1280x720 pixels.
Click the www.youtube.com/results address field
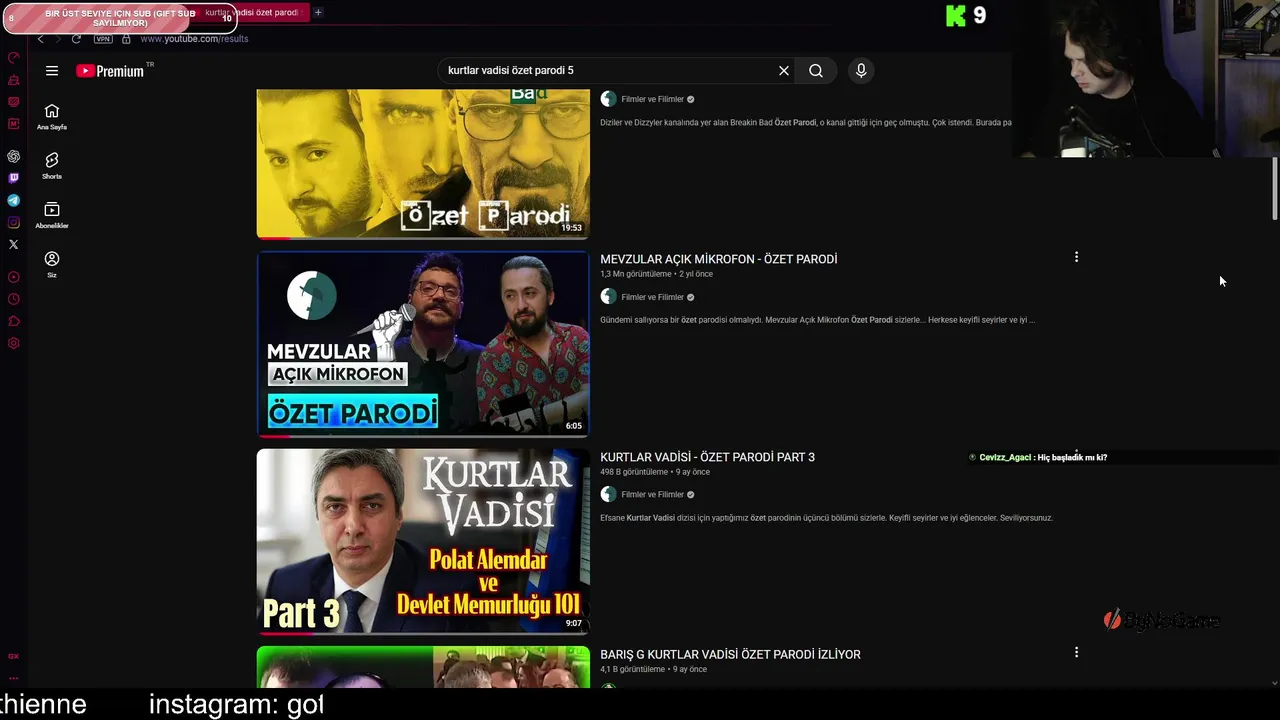tap(194, 39)
